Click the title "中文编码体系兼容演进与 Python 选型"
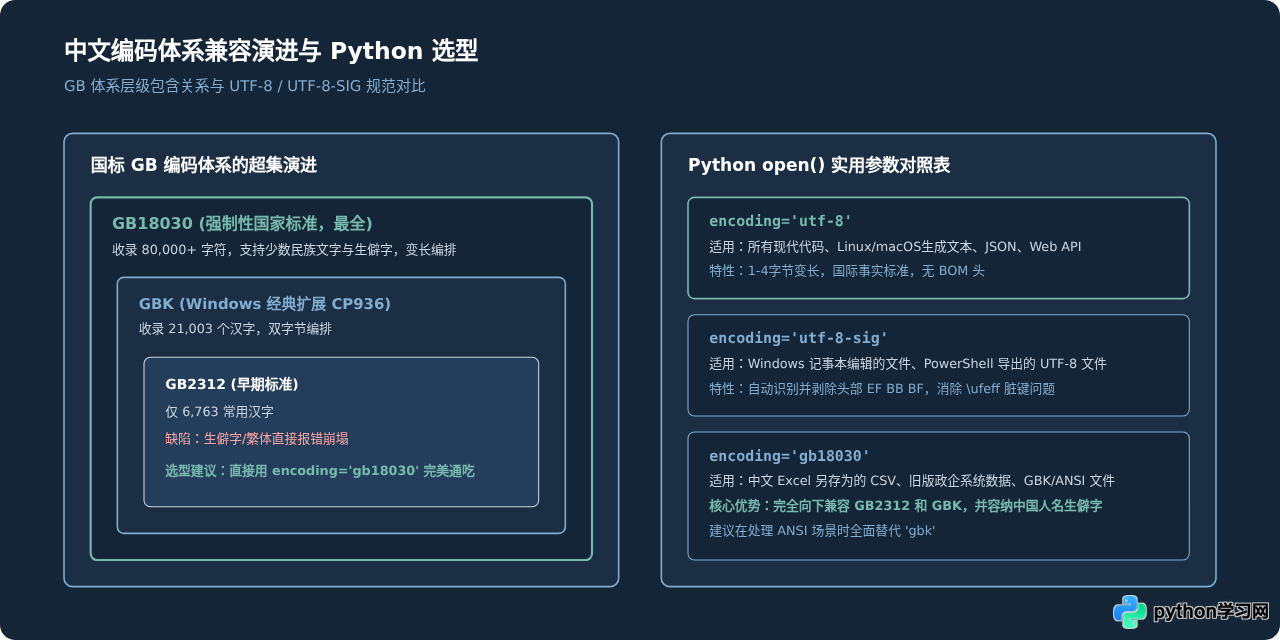 [271, 51]
